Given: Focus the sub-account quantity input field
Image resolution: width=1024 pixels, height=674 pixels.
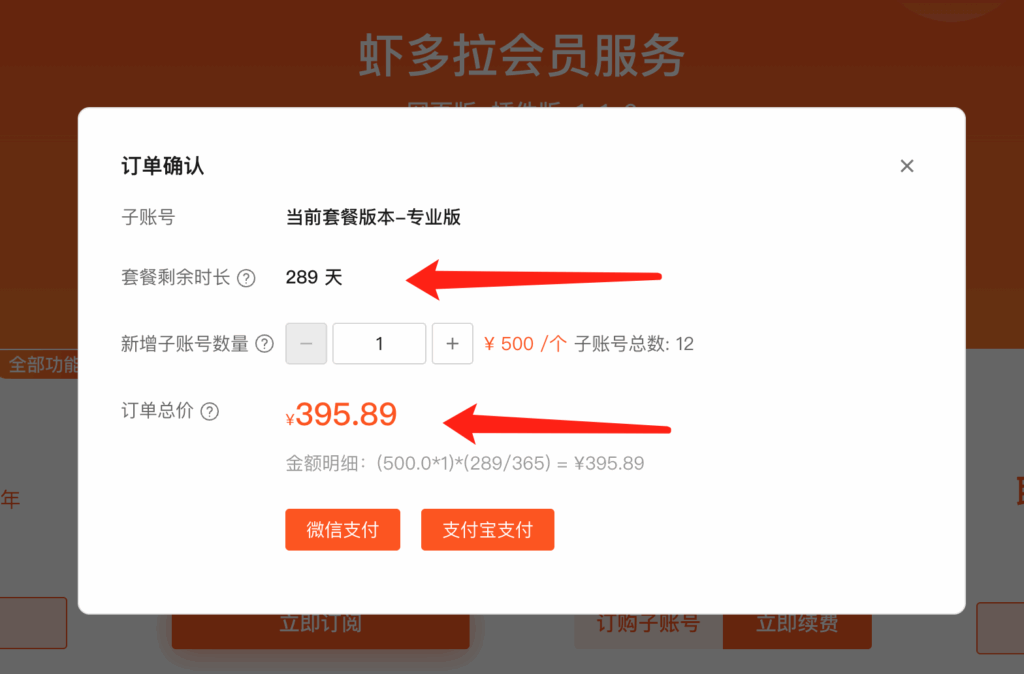Looking at the screenshot, I should [379, 344].
